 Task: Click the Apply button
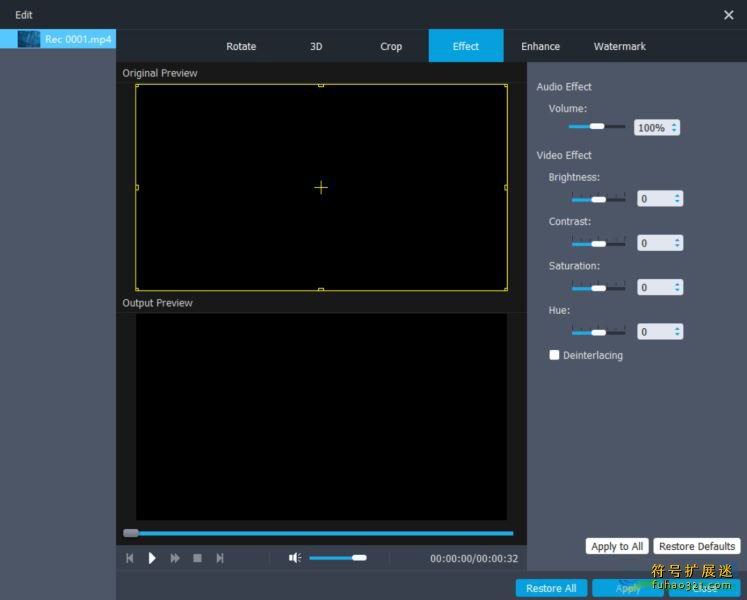tap(628, 588)
